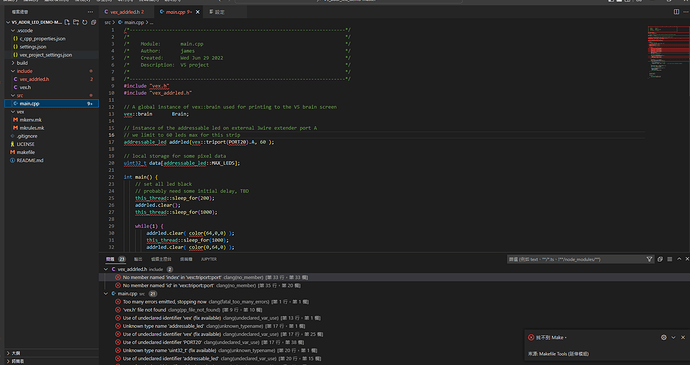This screenshot has height=365, width=690.
Task: Click the New File icon in explorer header
Action: tap(67, 22)
